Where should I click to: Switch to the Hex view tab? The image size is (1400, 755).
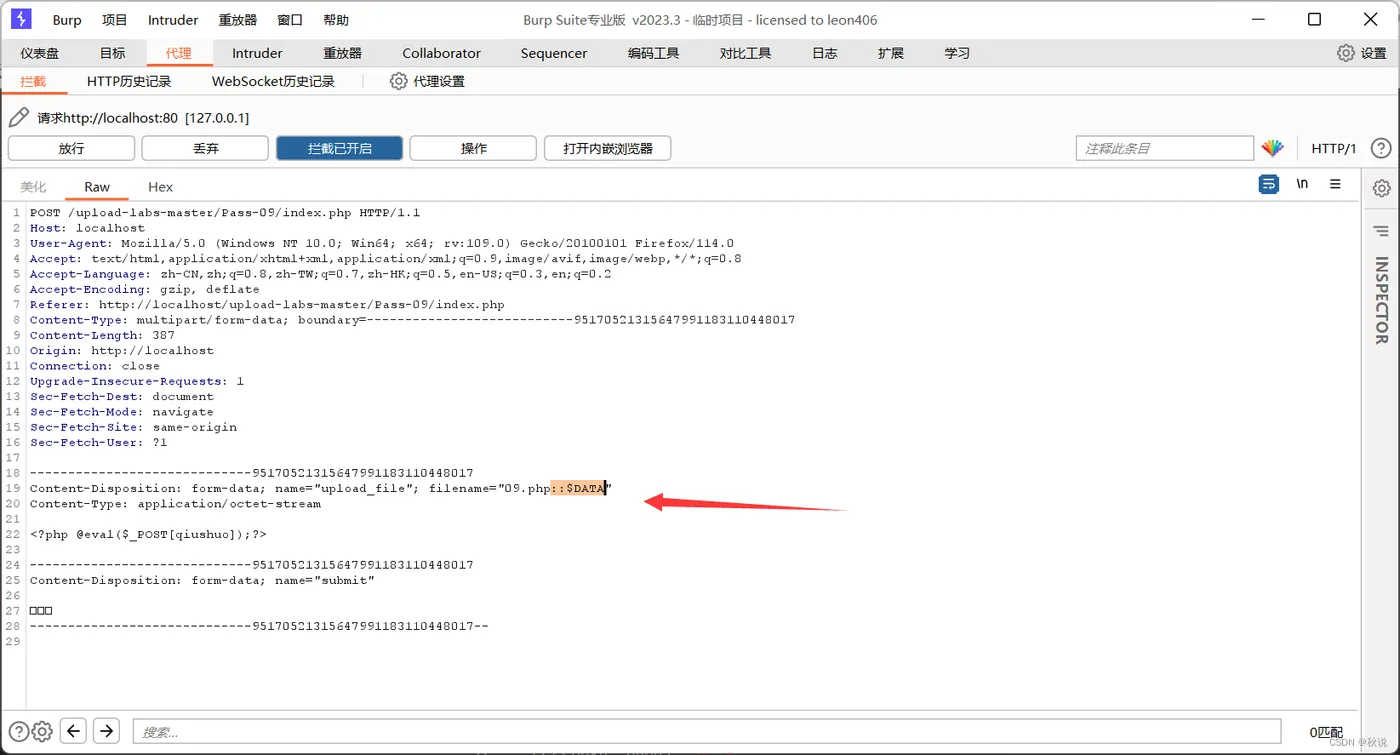point(160,187)
